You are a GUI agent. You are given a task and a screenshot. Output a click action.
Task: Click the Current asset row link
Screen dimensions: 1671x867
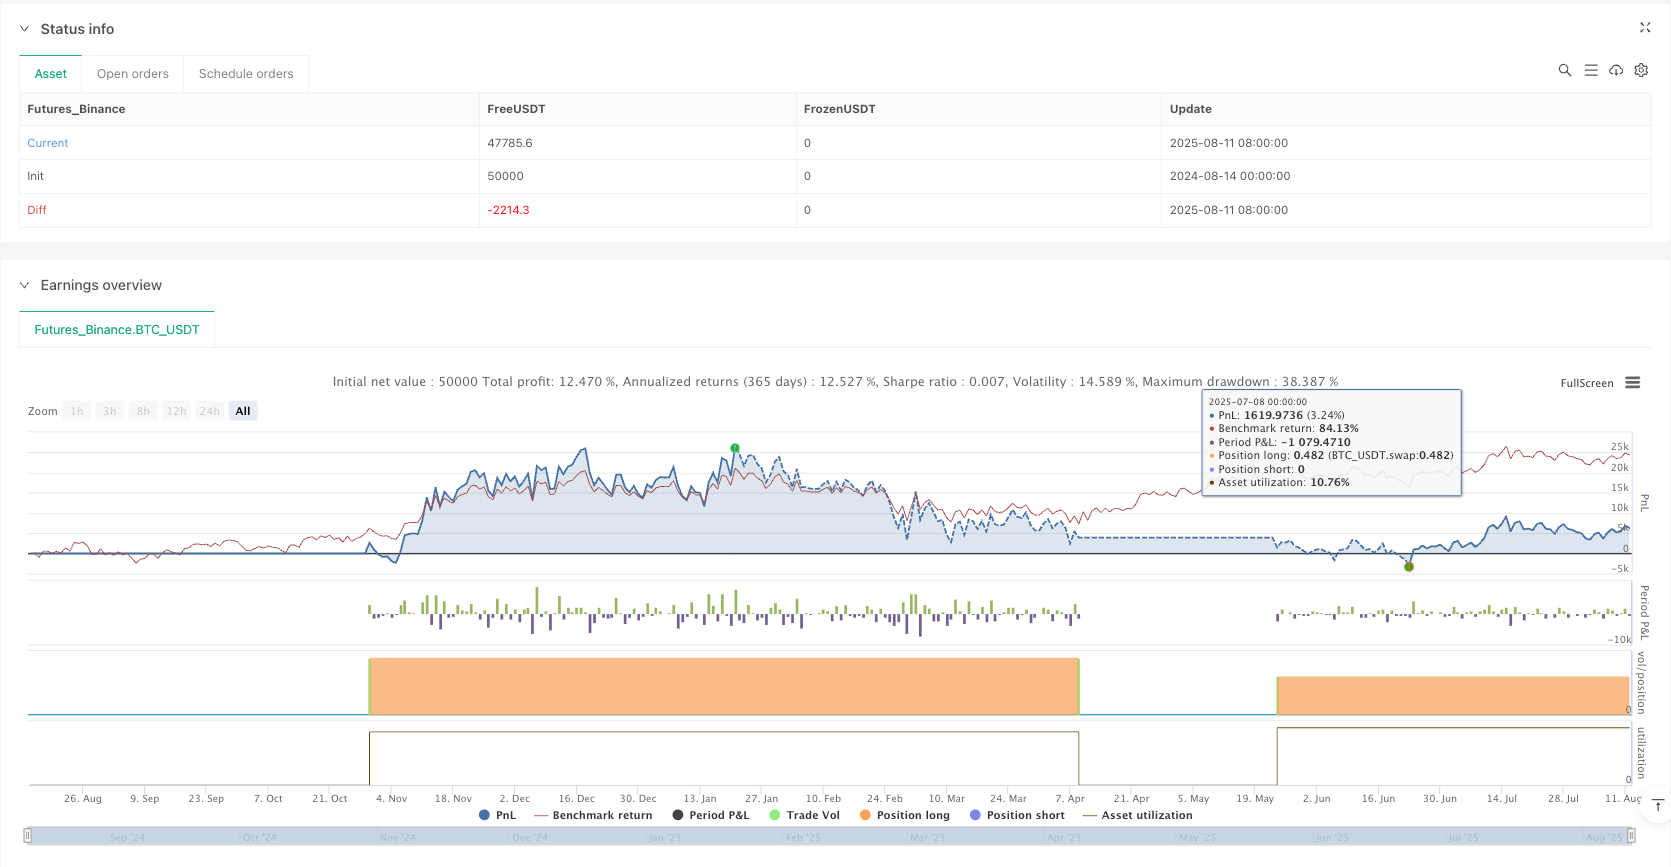(x=48, y=143)
